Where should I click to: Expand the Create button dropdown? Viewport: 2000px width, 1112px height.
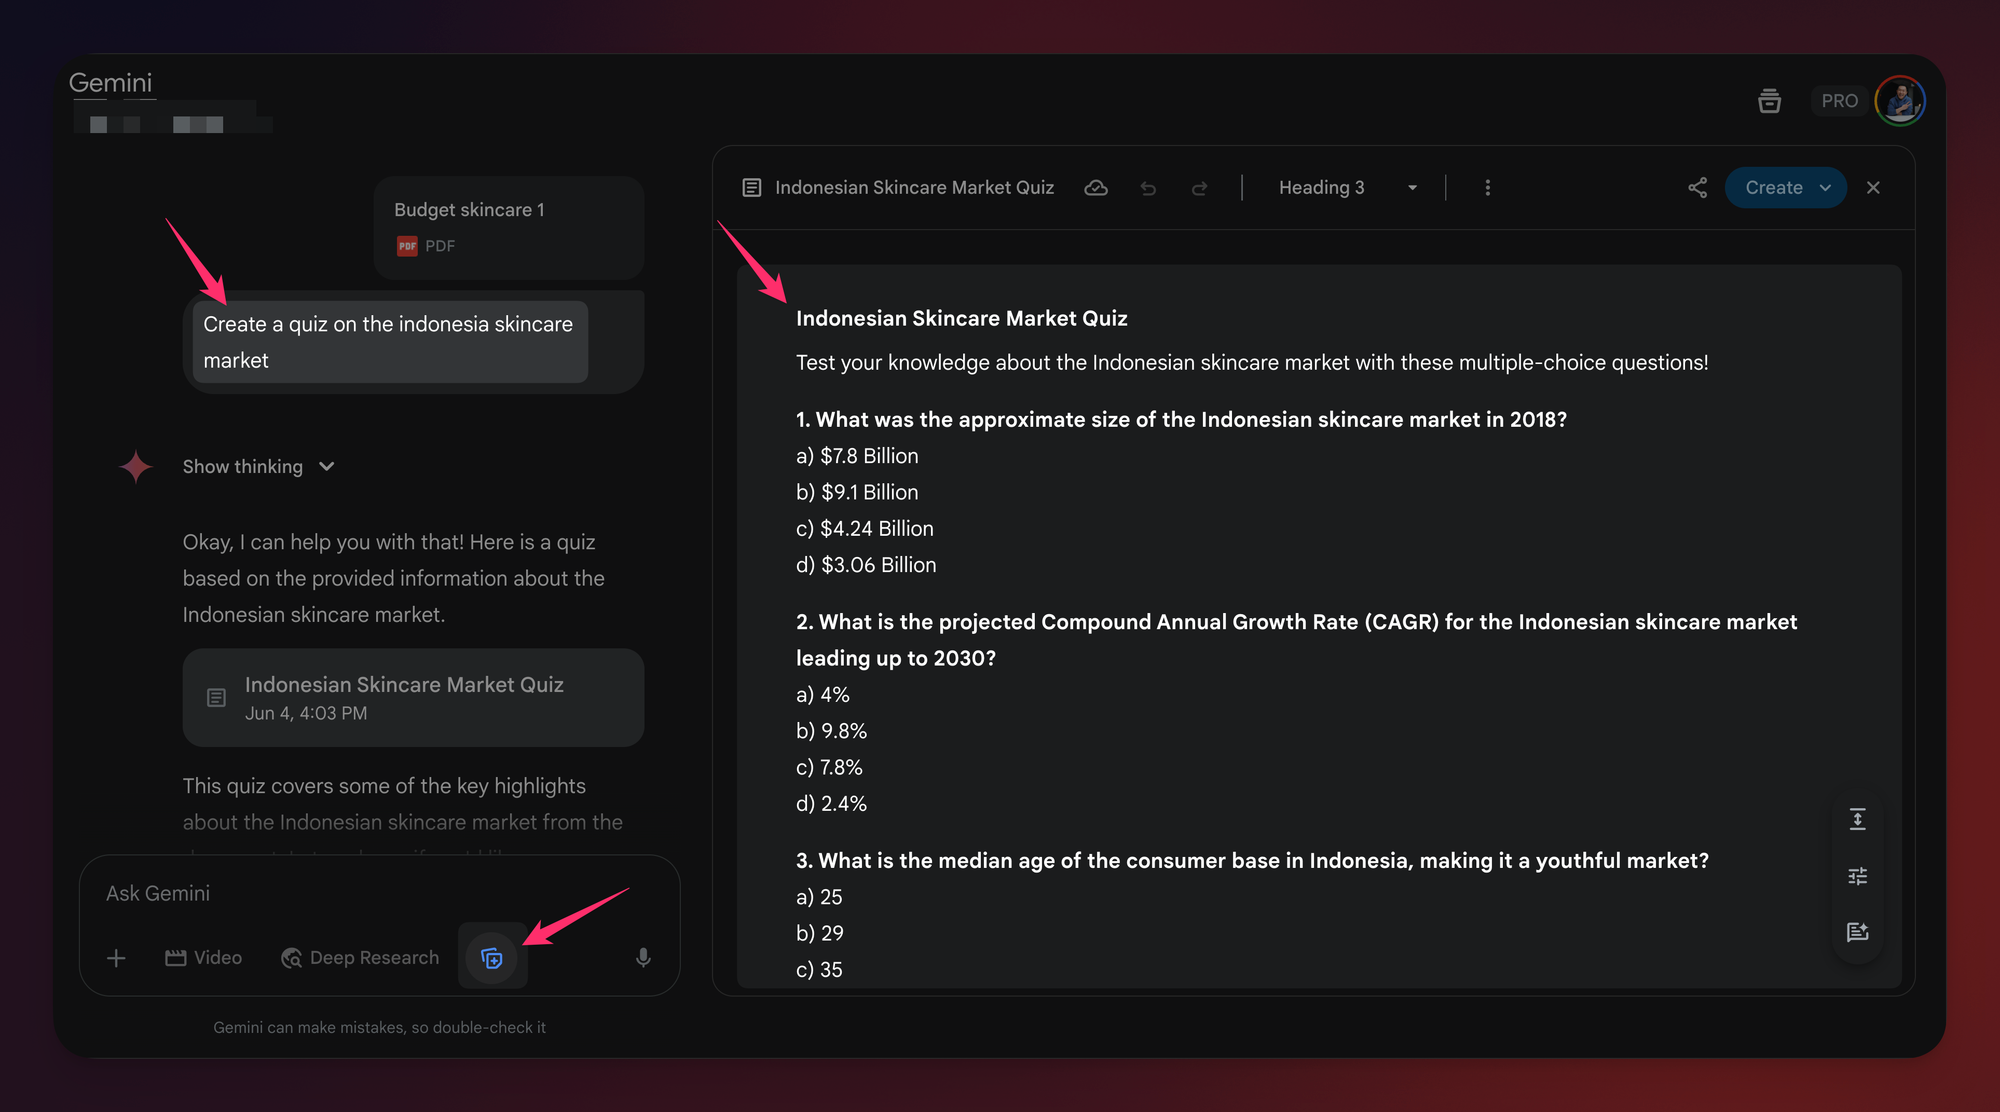(1825, 188)
